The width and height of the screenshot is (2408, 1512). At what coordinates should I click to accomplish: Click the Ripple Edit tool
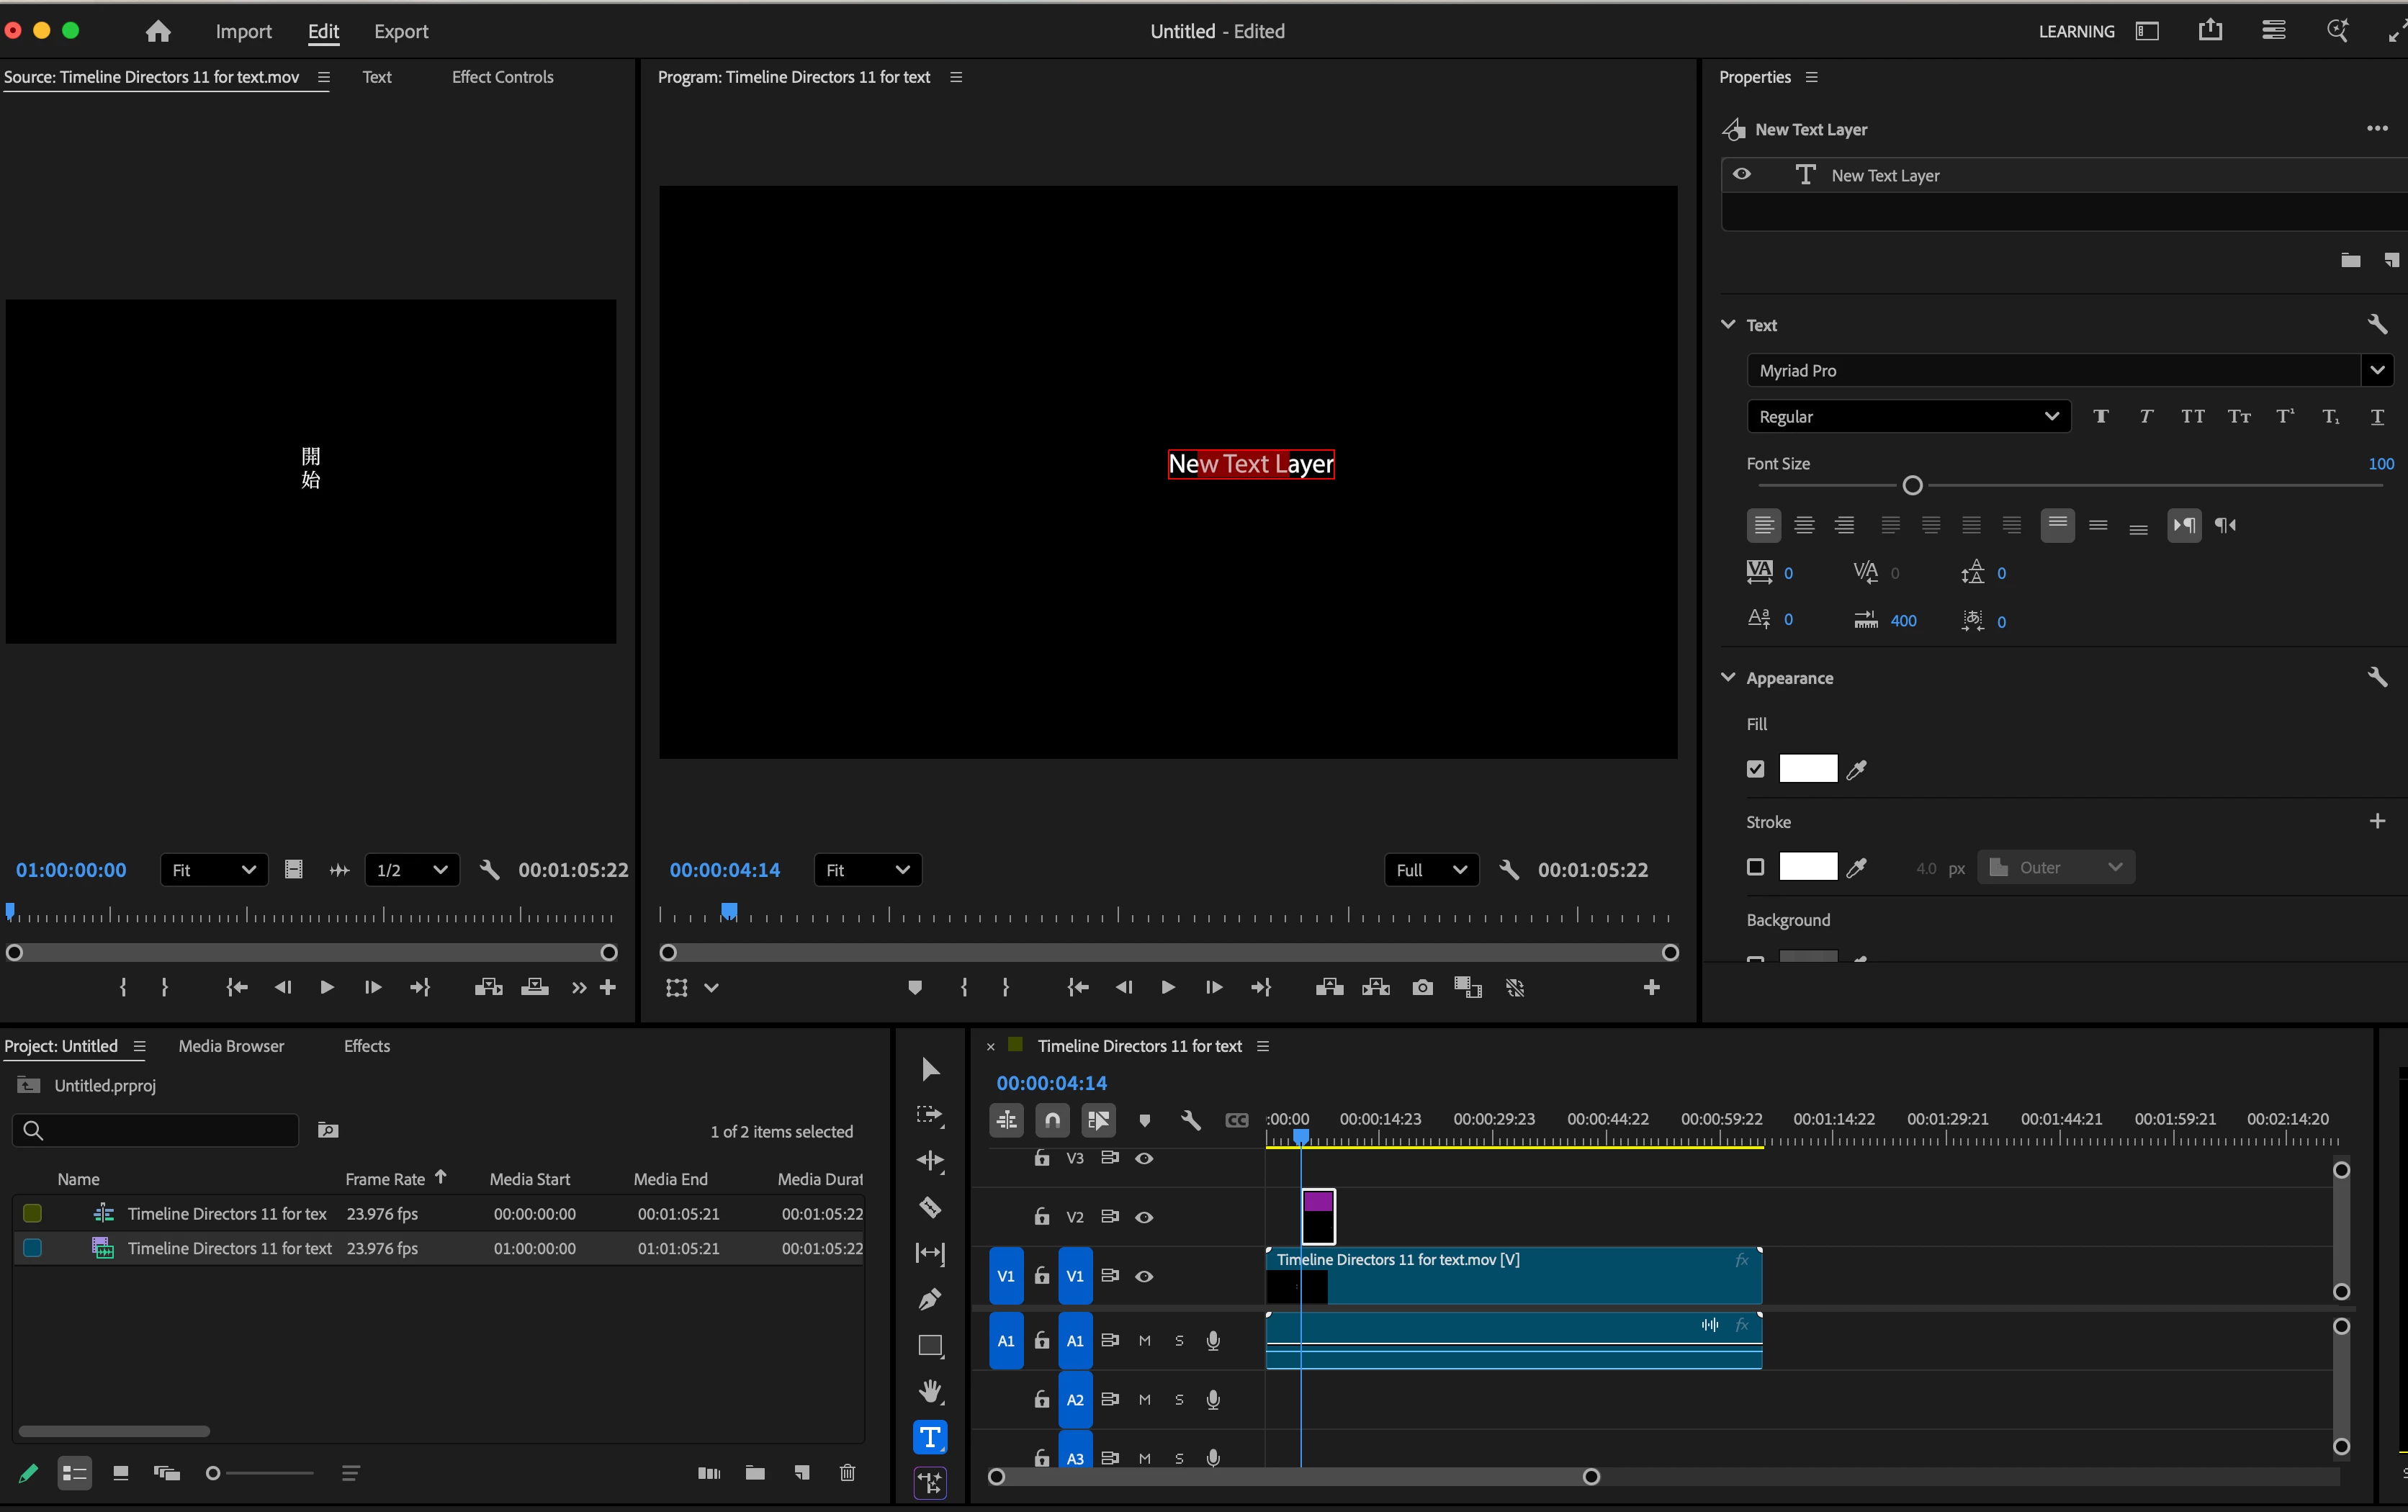point(930,1161)
